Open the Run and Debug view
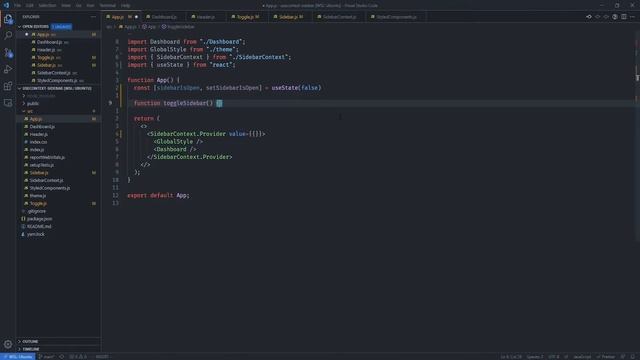This screenshot has width=640, height=360. point(8,69)
